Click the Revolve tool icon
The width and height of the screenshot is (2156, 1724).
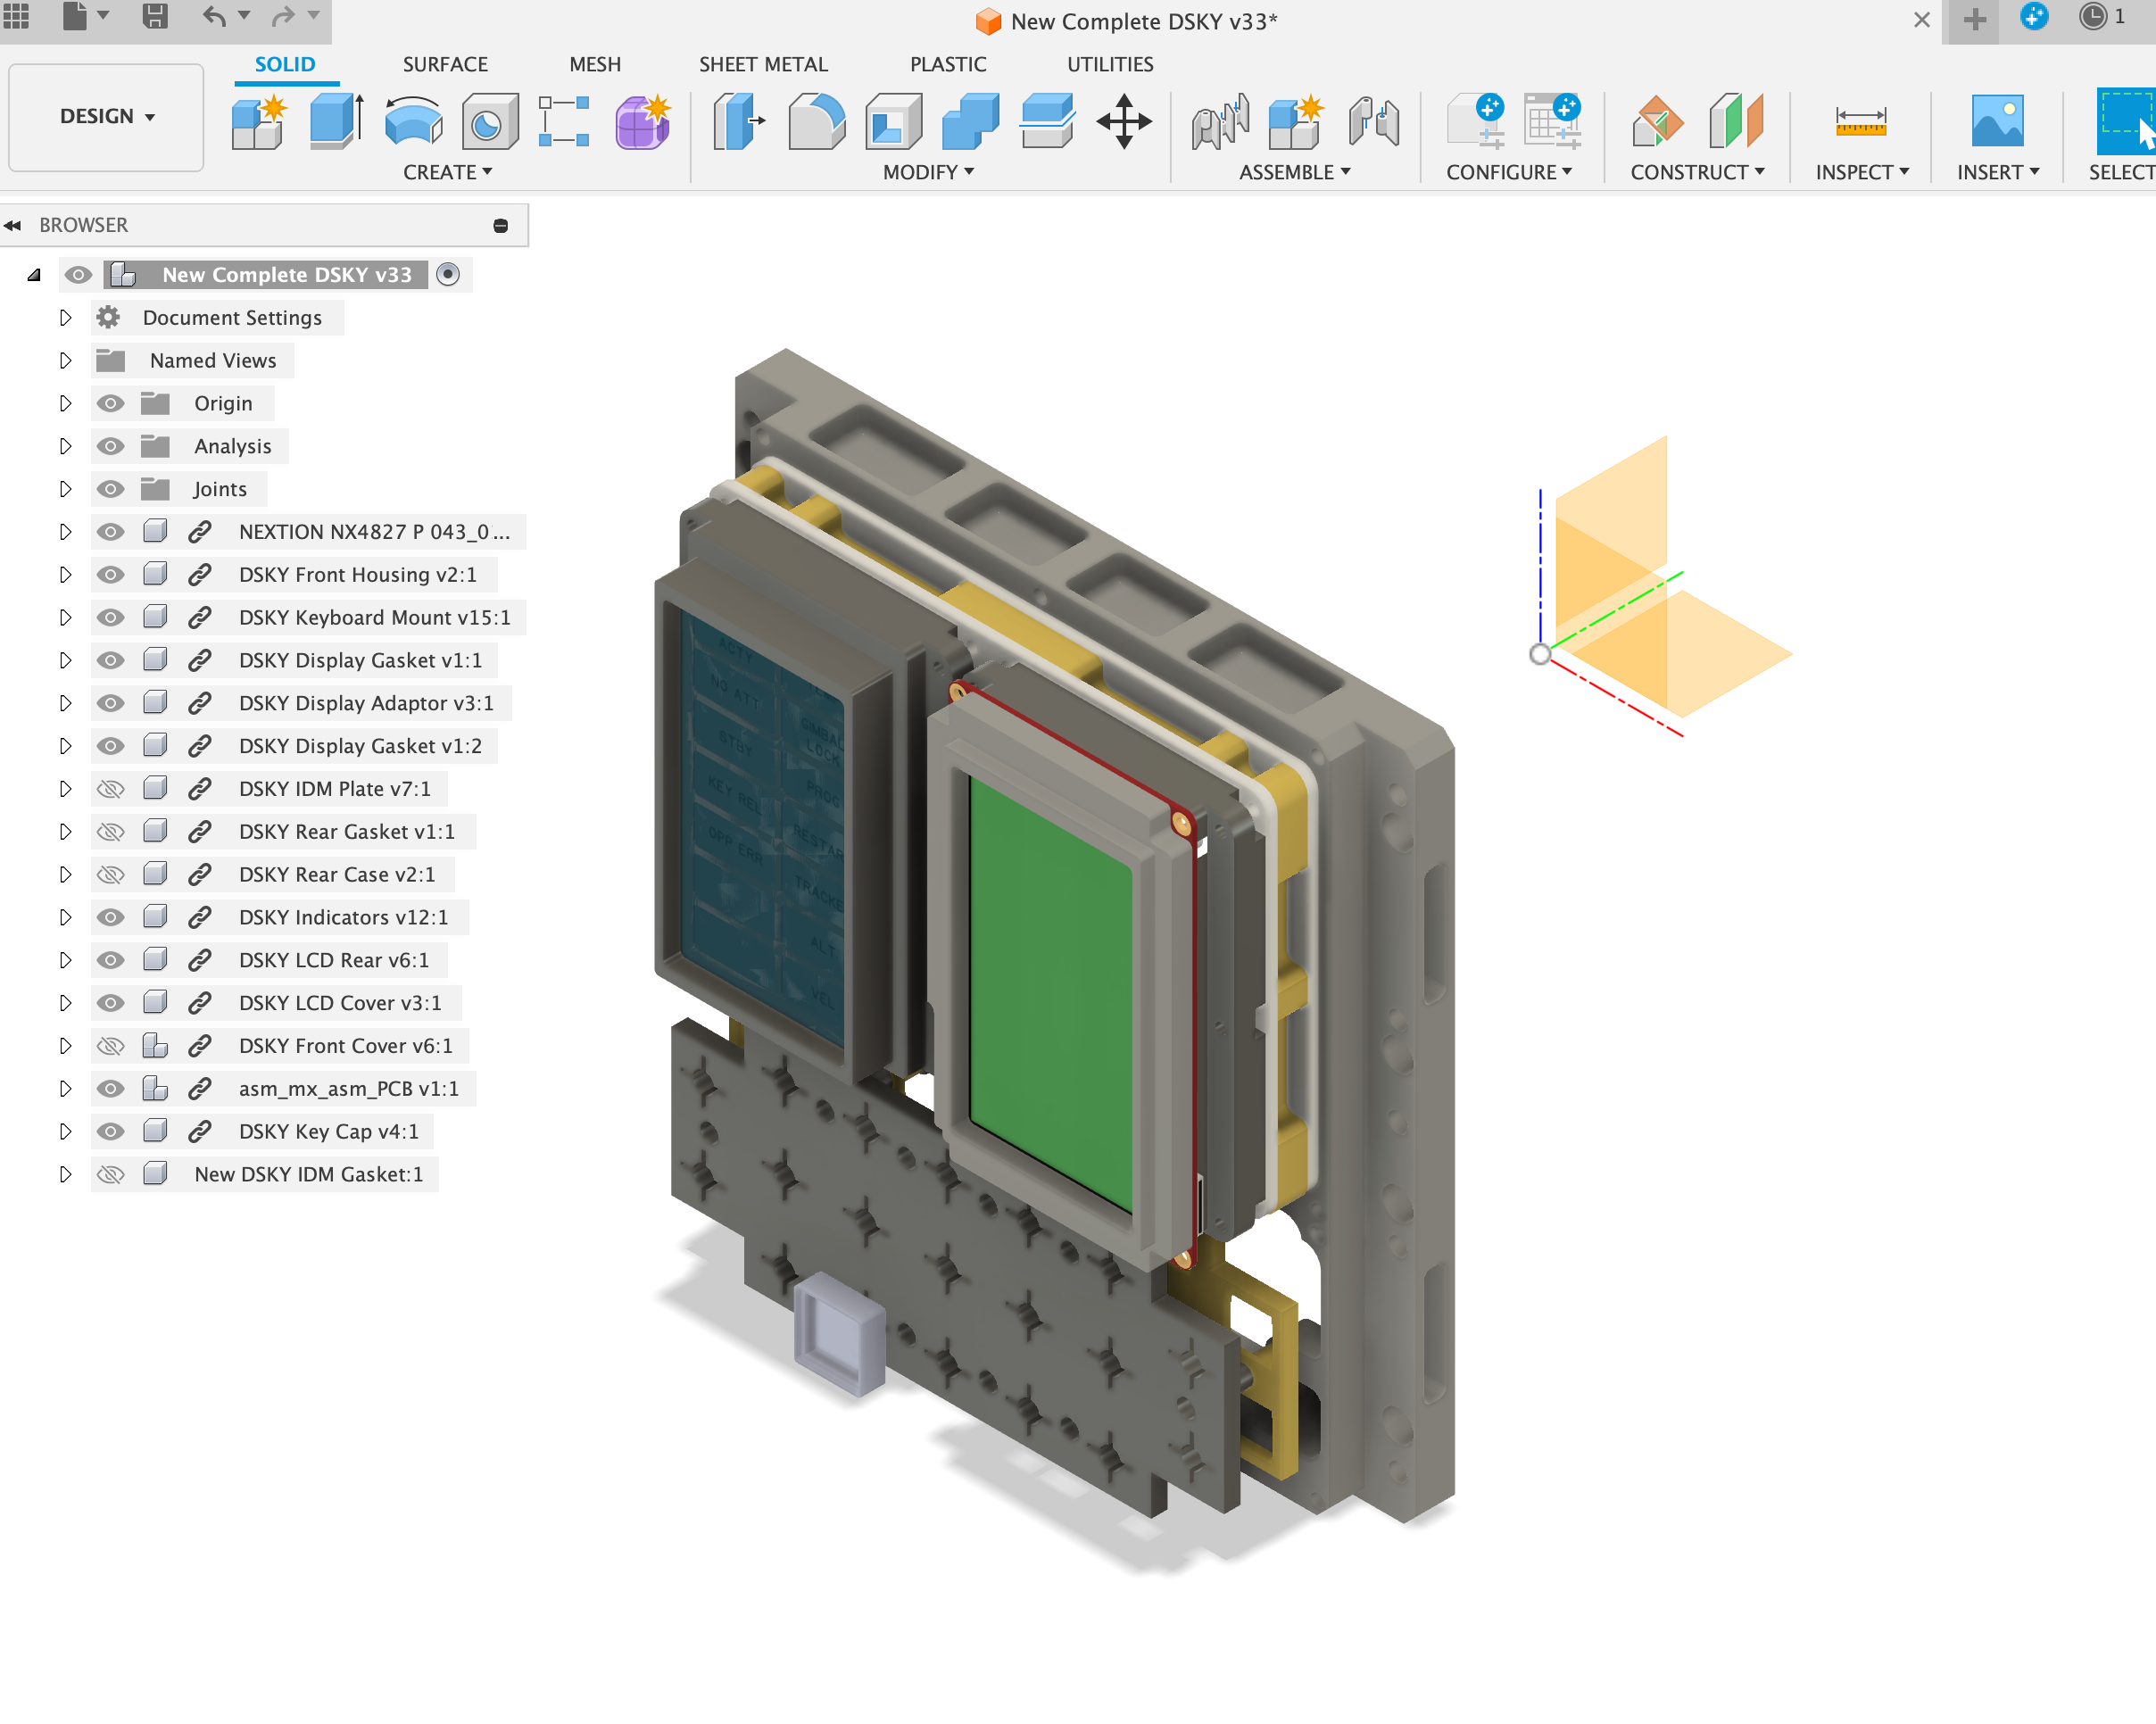[x=413, y=121]
